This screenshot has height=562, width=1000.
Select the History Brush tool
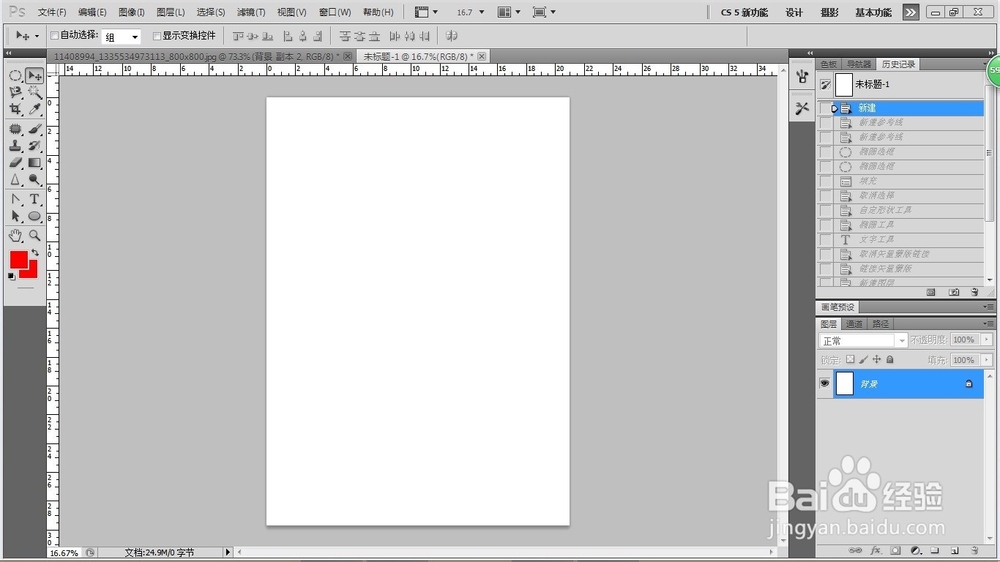click(x=34, y=146)
